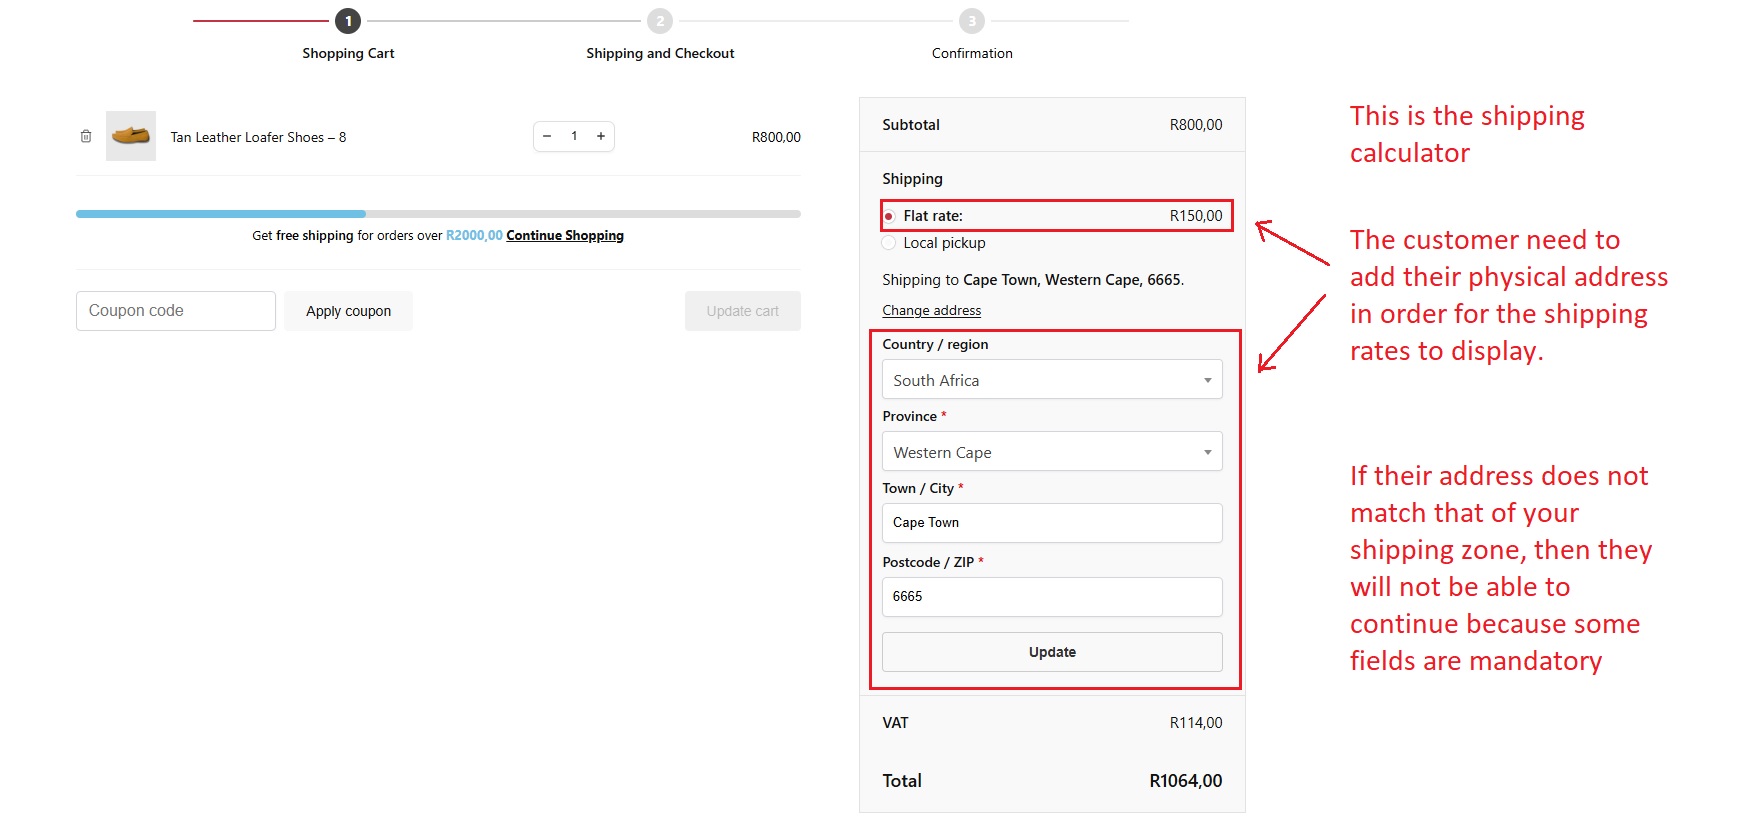Image resolution: width=1737 pixels, height=826 pixels.
Task: Follow the Continue Shopping link
Action: [x=565, y=236]
